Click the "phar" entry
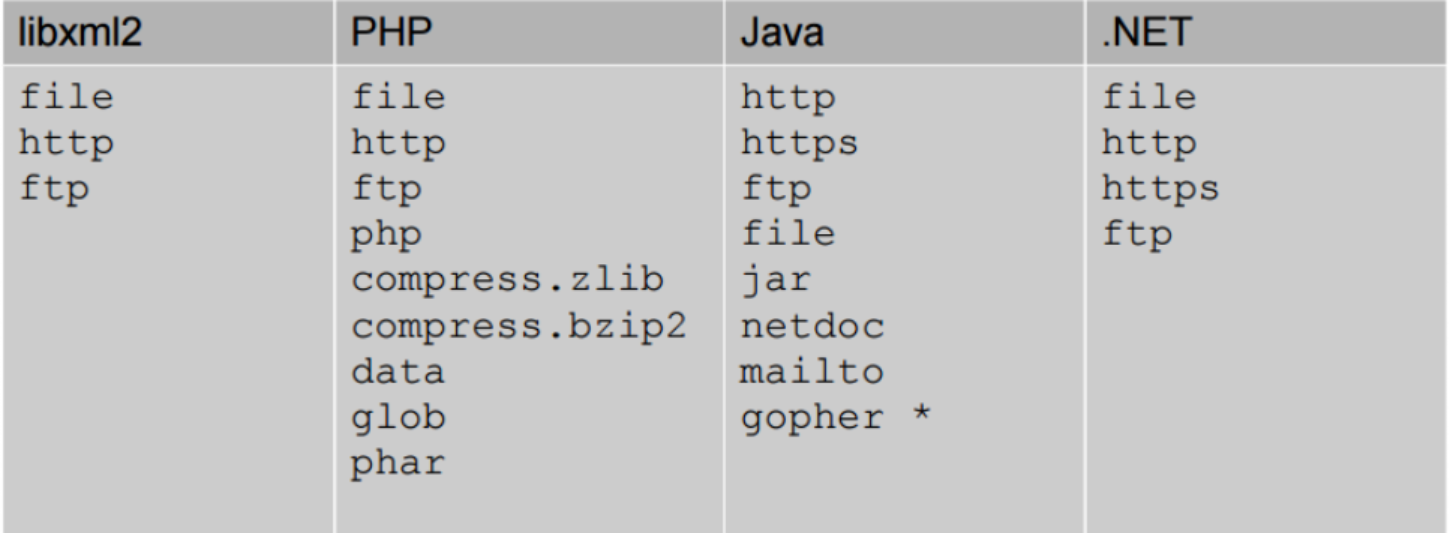Image resolution: width=1451 pixels, height=533 pixels. click(x=398, y=464)
